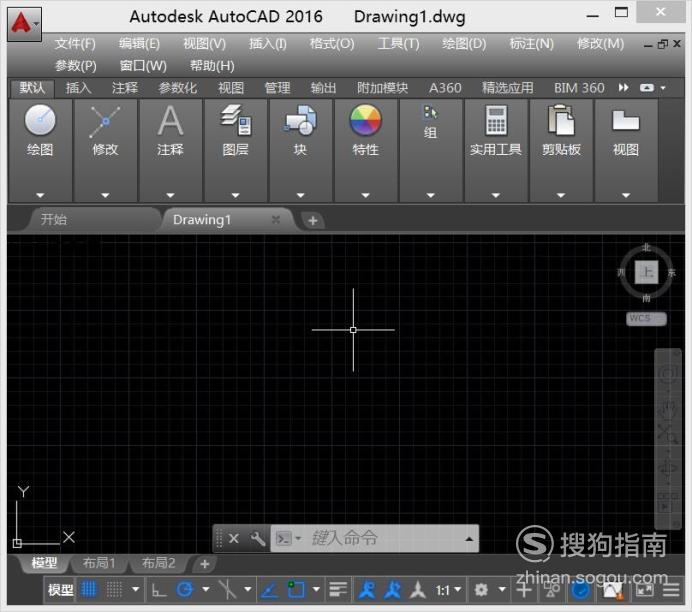Open the Block (块) panel icon

point(300,120)
